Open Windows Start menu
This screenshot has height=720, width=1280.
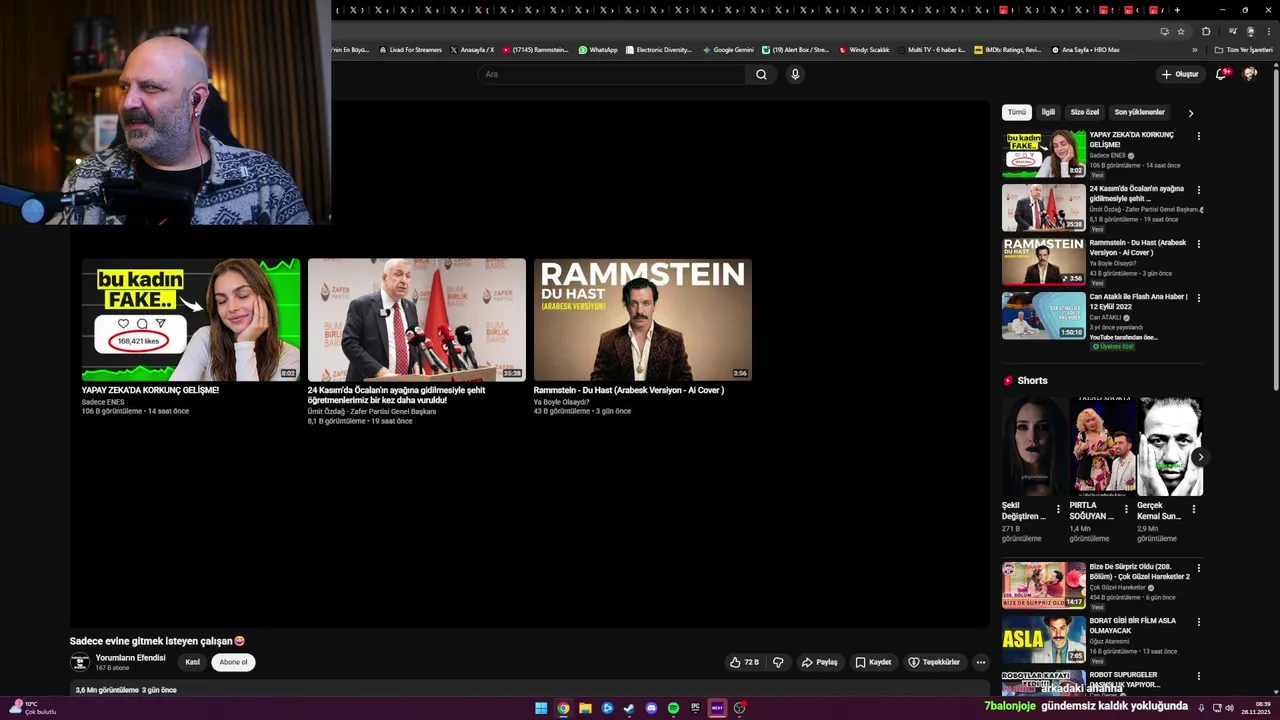coord(541,708)
